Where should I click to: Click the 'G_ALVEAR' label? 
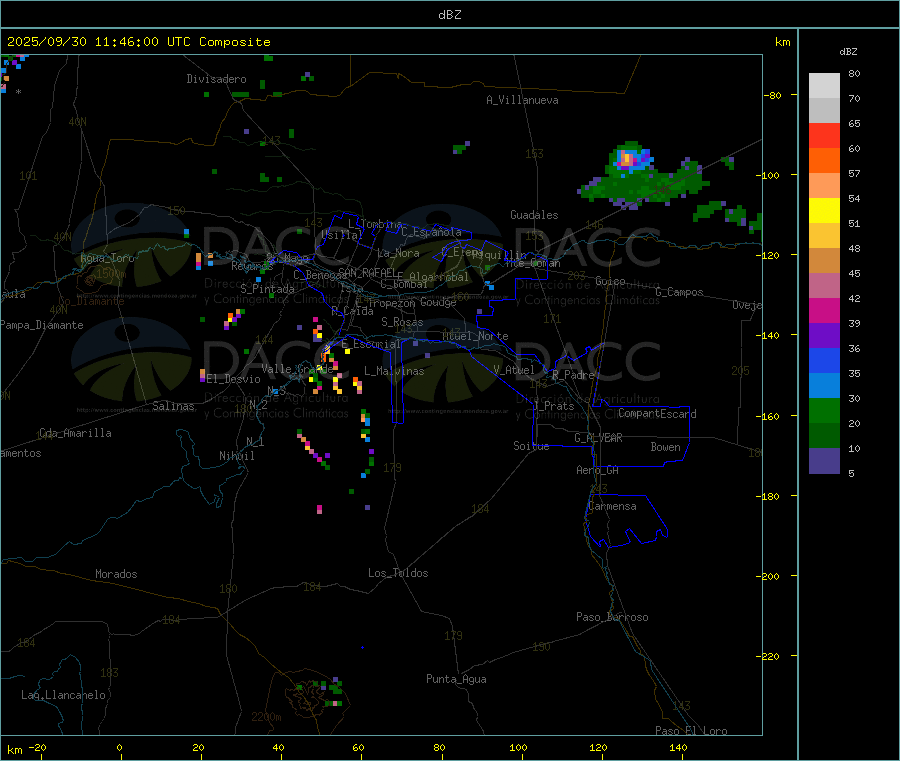tap(598, 438)
